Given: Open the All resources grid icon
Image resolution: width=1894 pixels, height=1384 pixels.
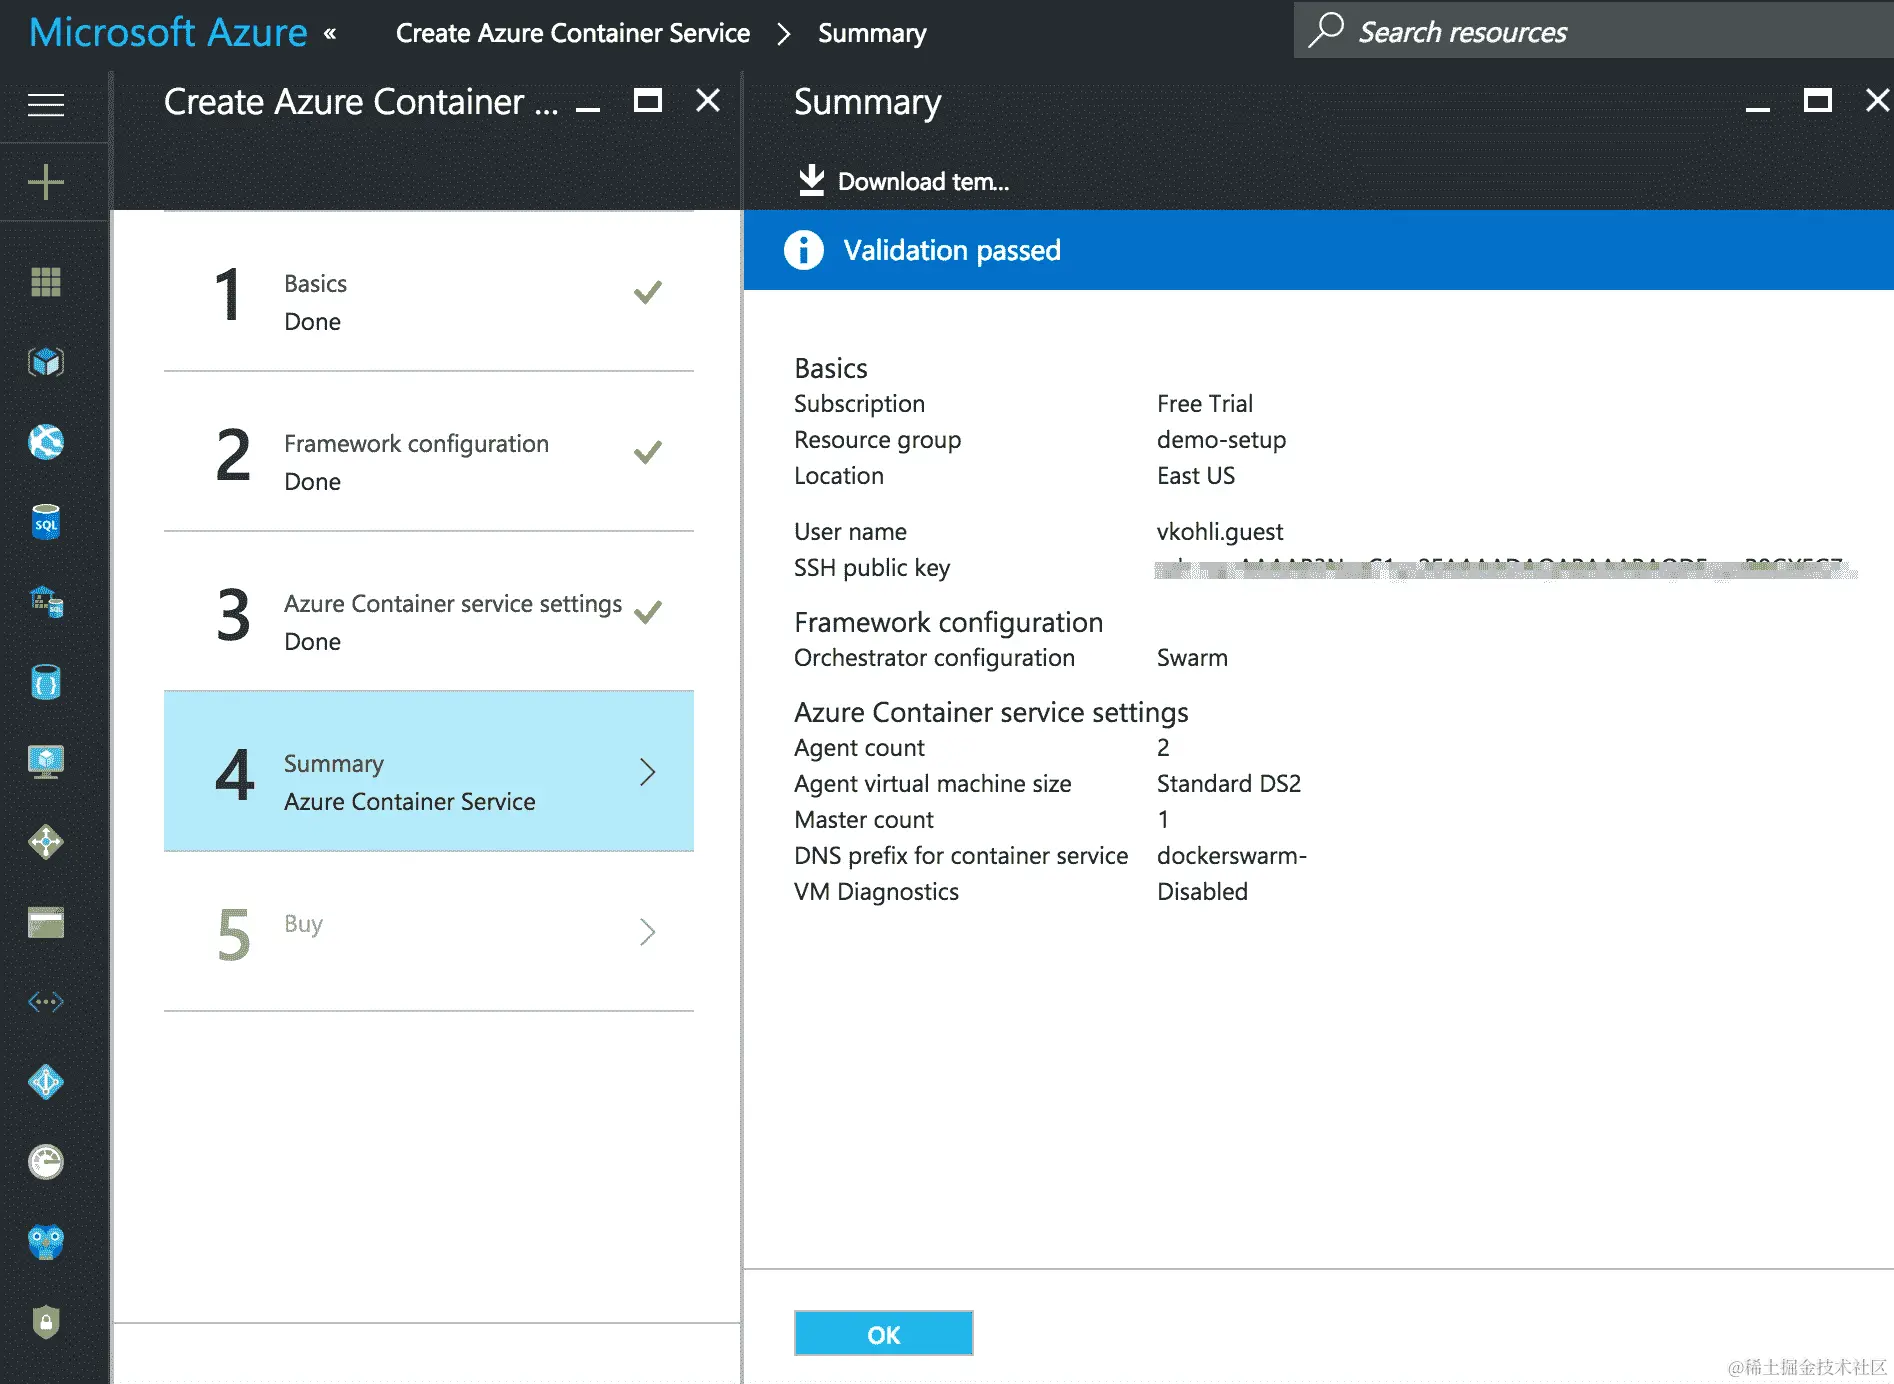Looking at the screenshot, I should 44,283.
